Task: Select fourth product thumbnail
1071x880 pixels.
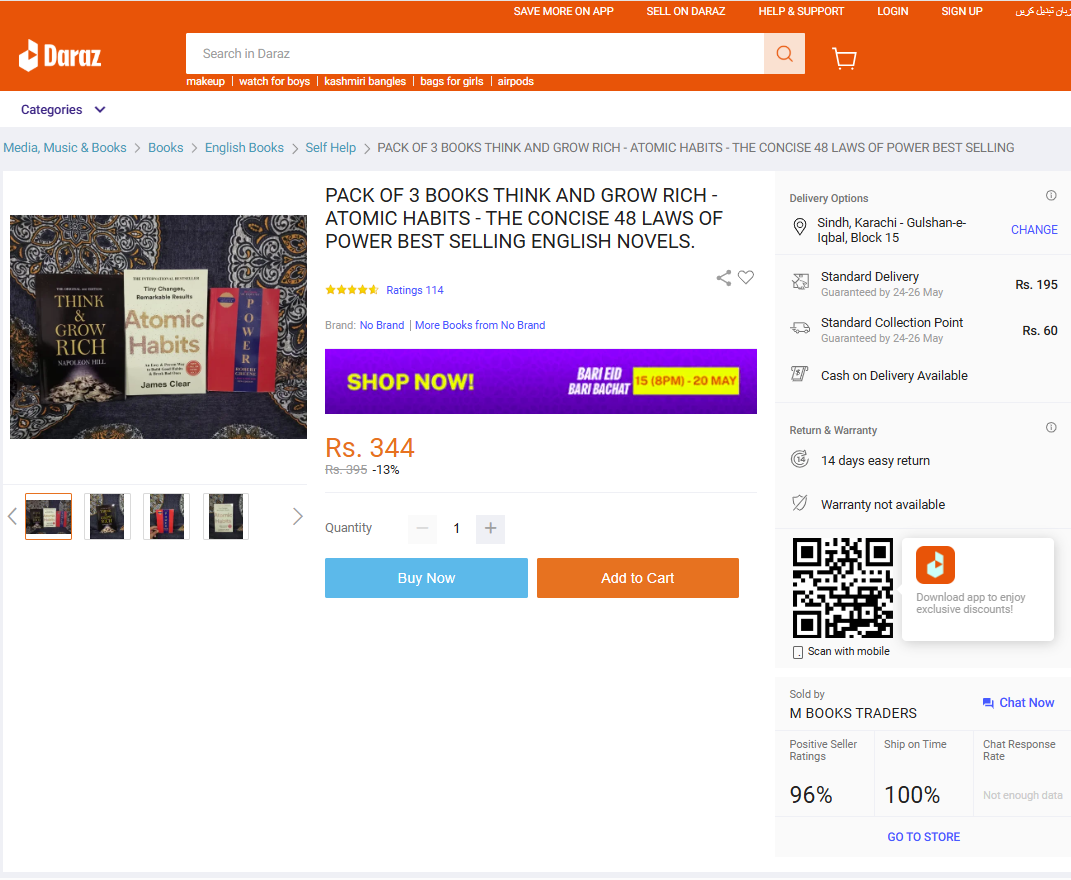Action: (226, 517)
